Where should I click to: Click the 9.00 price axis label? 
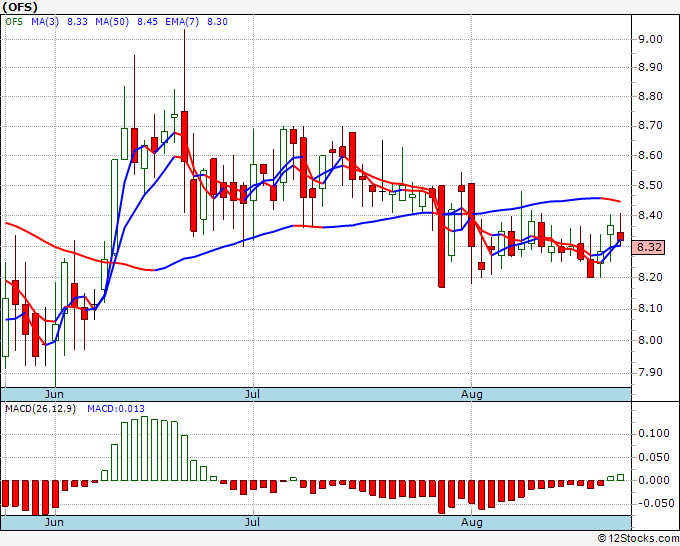(651, 39)
